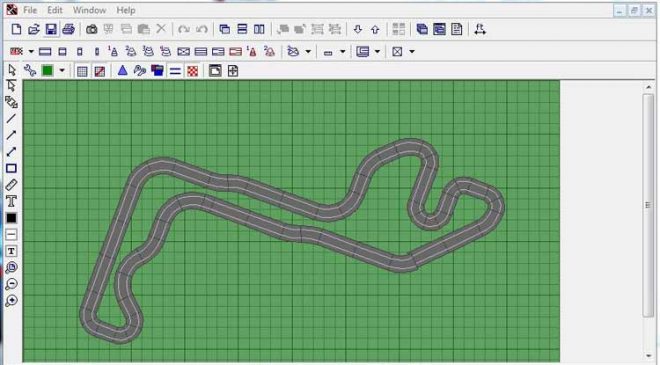Select the line drawing tool
The image size is (660, 365).
click(x=11, y=118)
